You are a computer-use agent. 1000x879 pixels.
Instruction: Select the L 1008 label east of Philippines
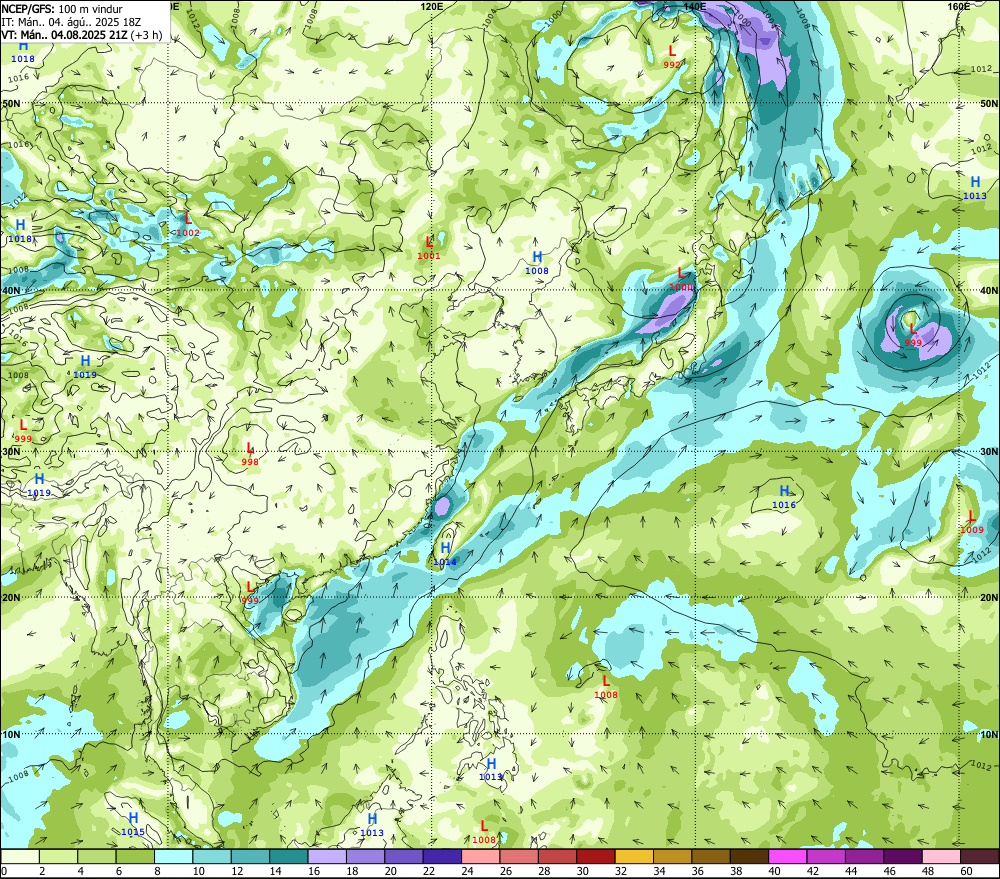[605, 688]
